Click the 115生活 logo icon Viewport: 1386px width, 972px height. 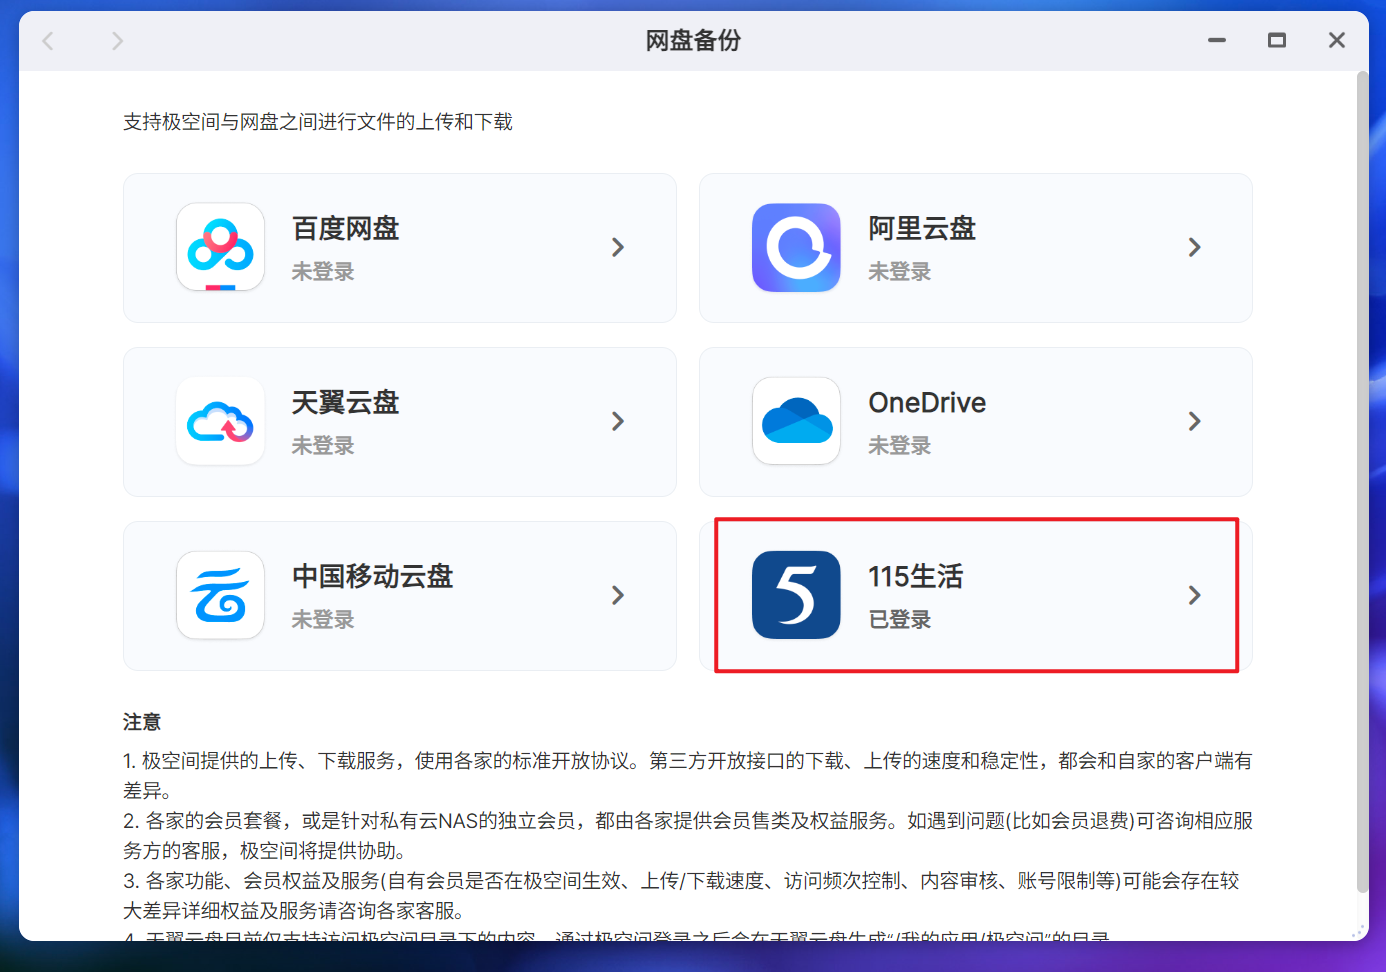point(796,595)
